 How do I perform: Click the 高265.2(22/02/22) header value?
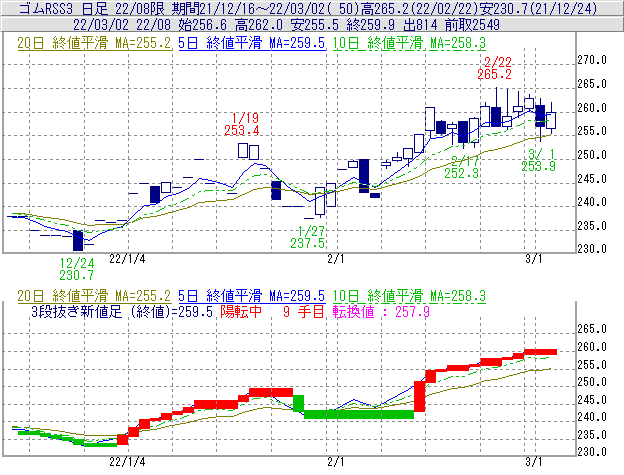click(422, 8)
